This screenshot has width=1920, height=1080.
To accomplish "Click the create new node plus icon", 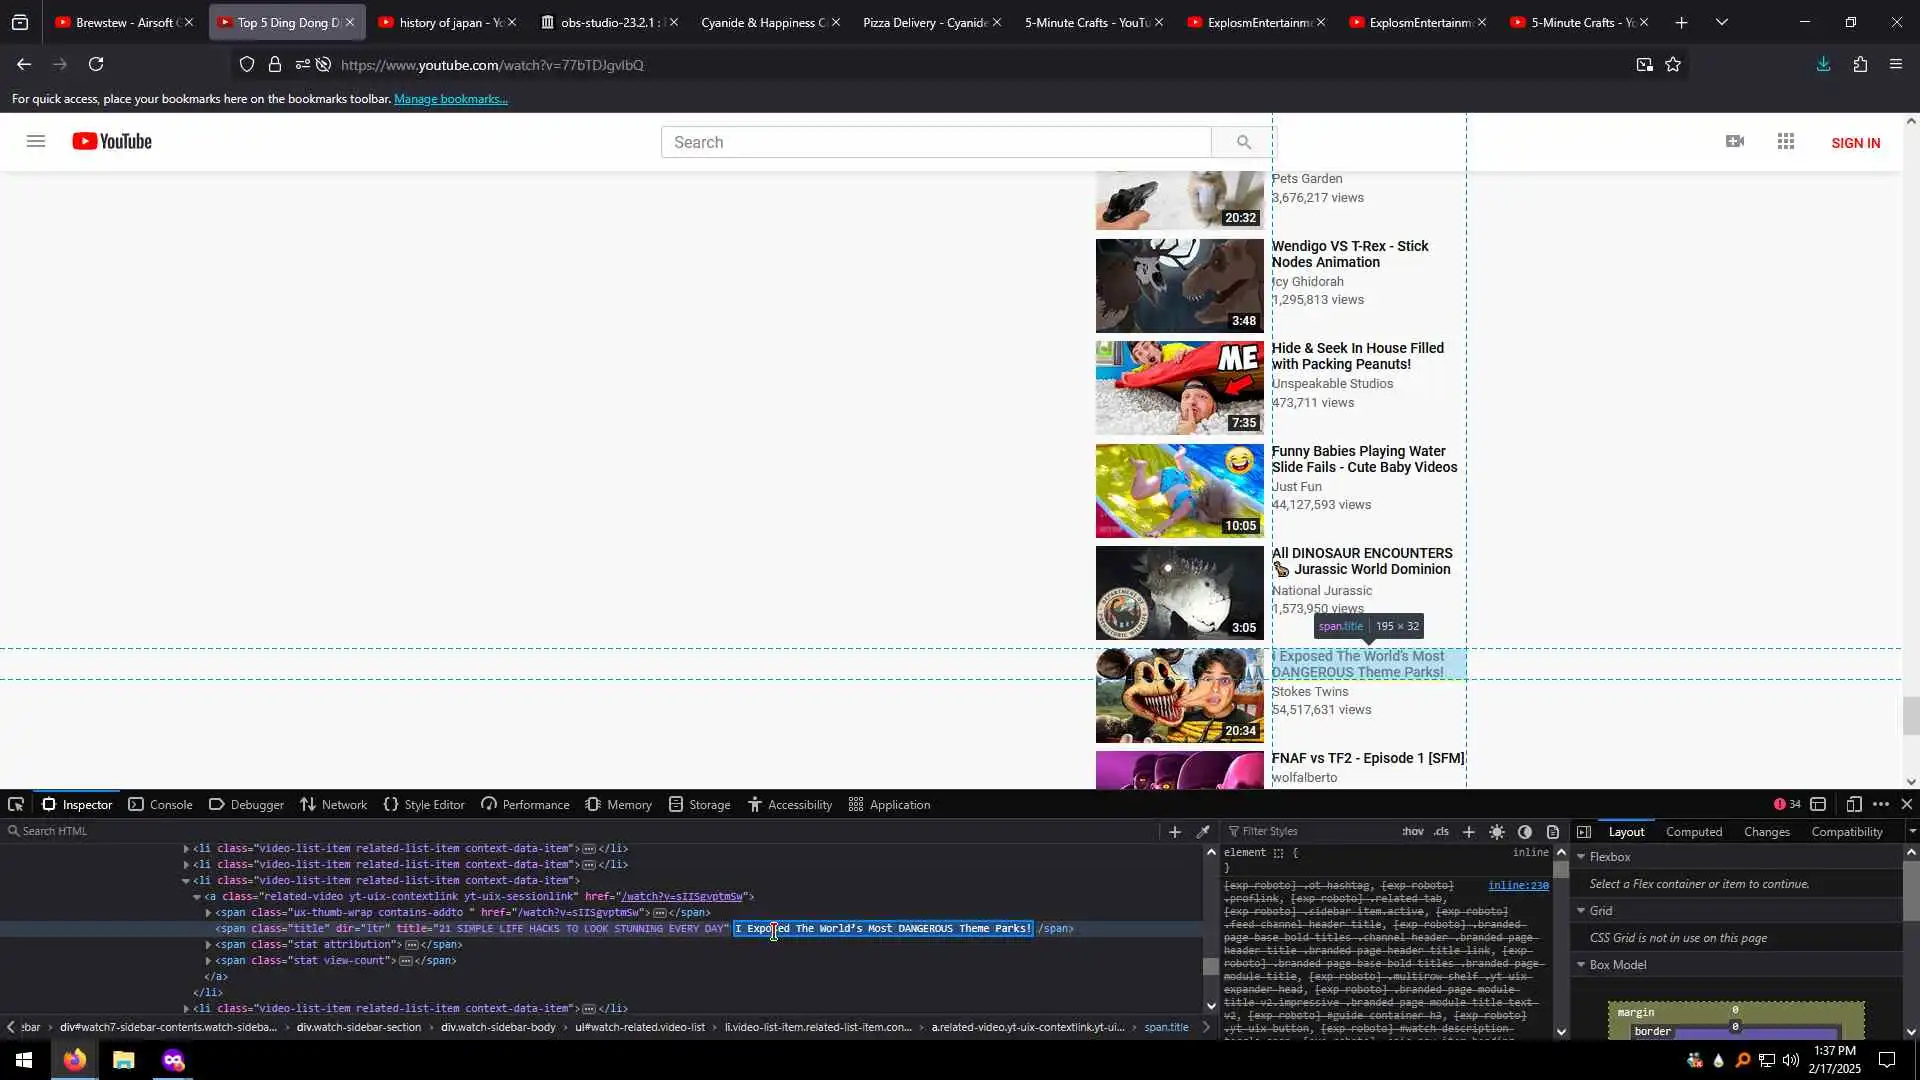I will 1175,831.
